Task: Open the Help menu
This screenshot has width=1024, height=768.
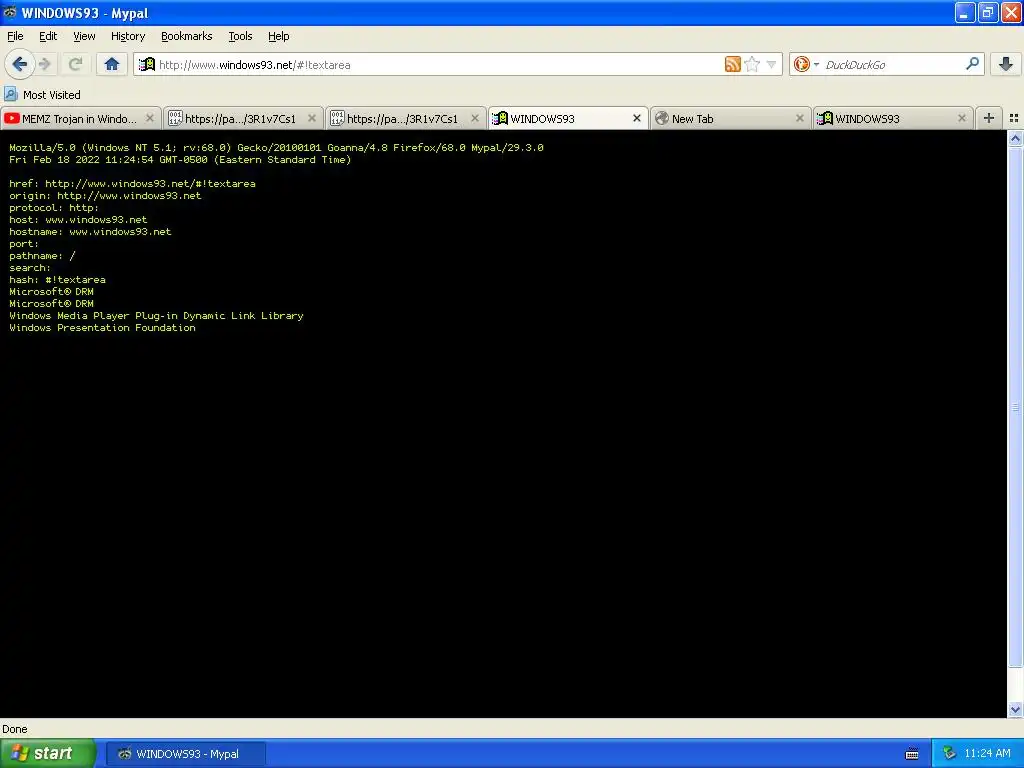Action: coord(278,36)
